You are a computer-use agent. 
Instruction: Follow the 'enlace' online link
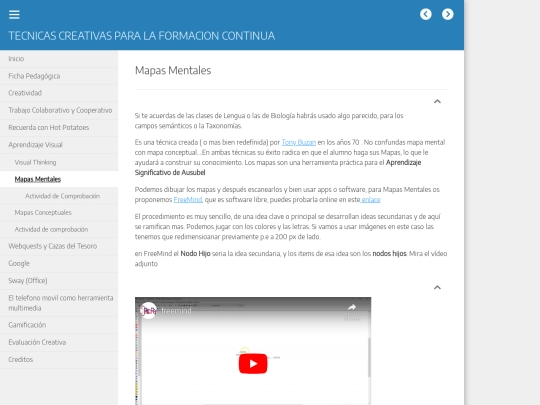tap(371, 200)
